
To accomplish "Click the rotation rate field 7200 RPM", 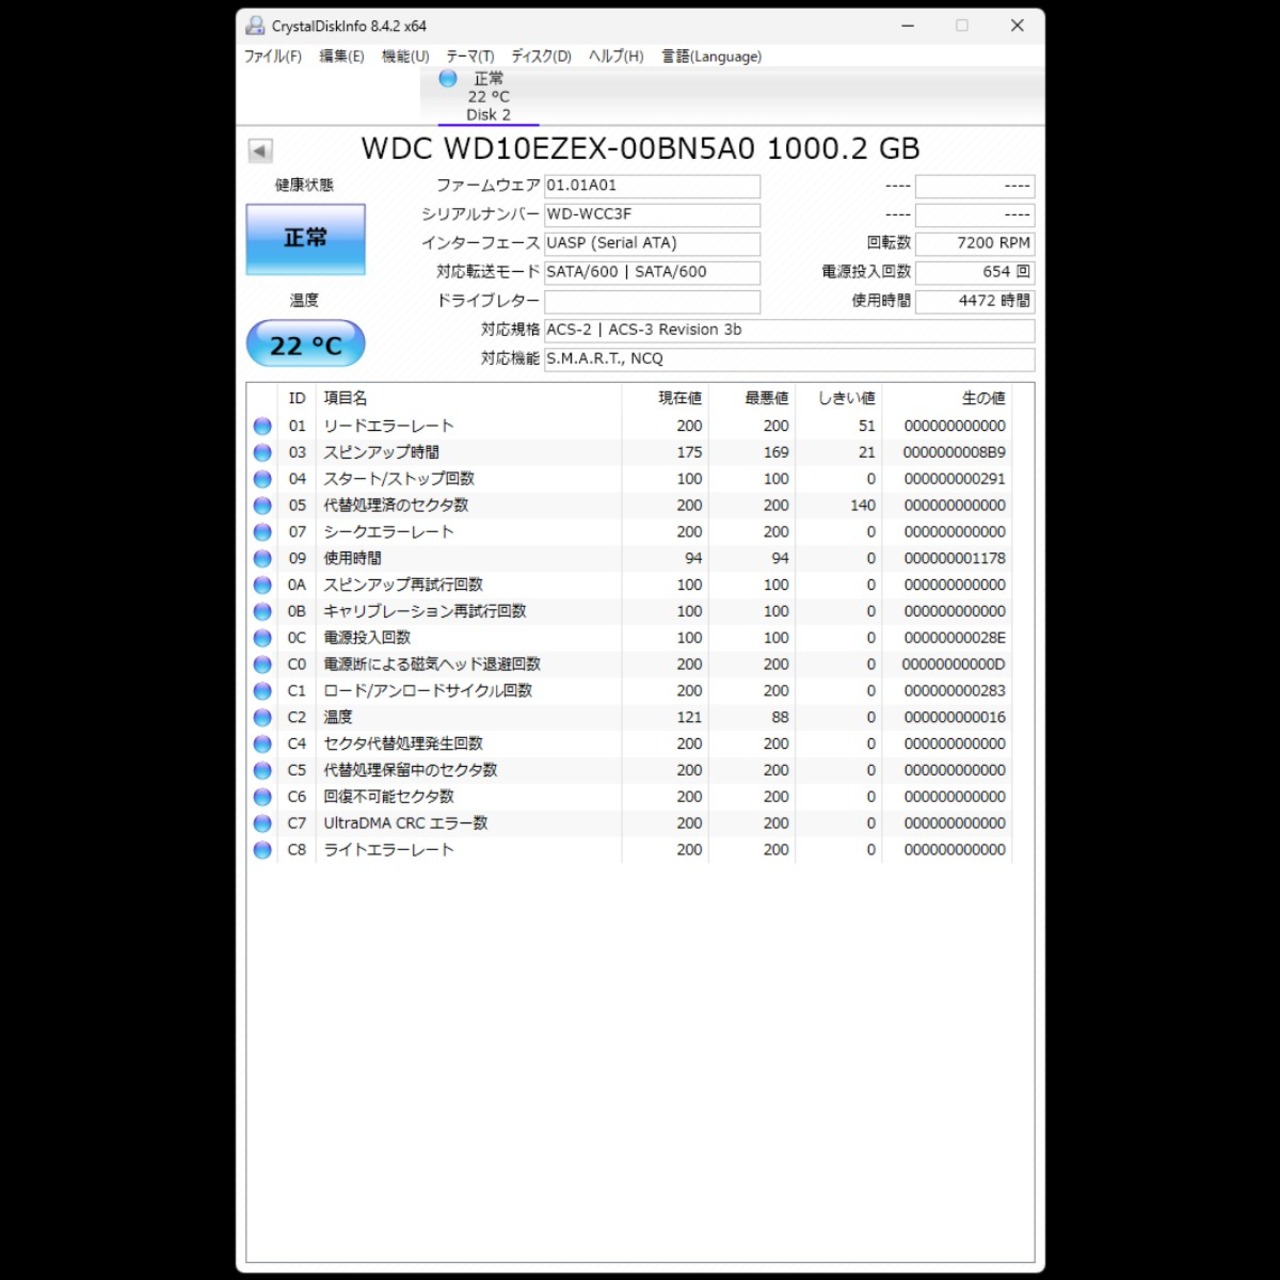I will pyautogui.click(x=975, y=244).
